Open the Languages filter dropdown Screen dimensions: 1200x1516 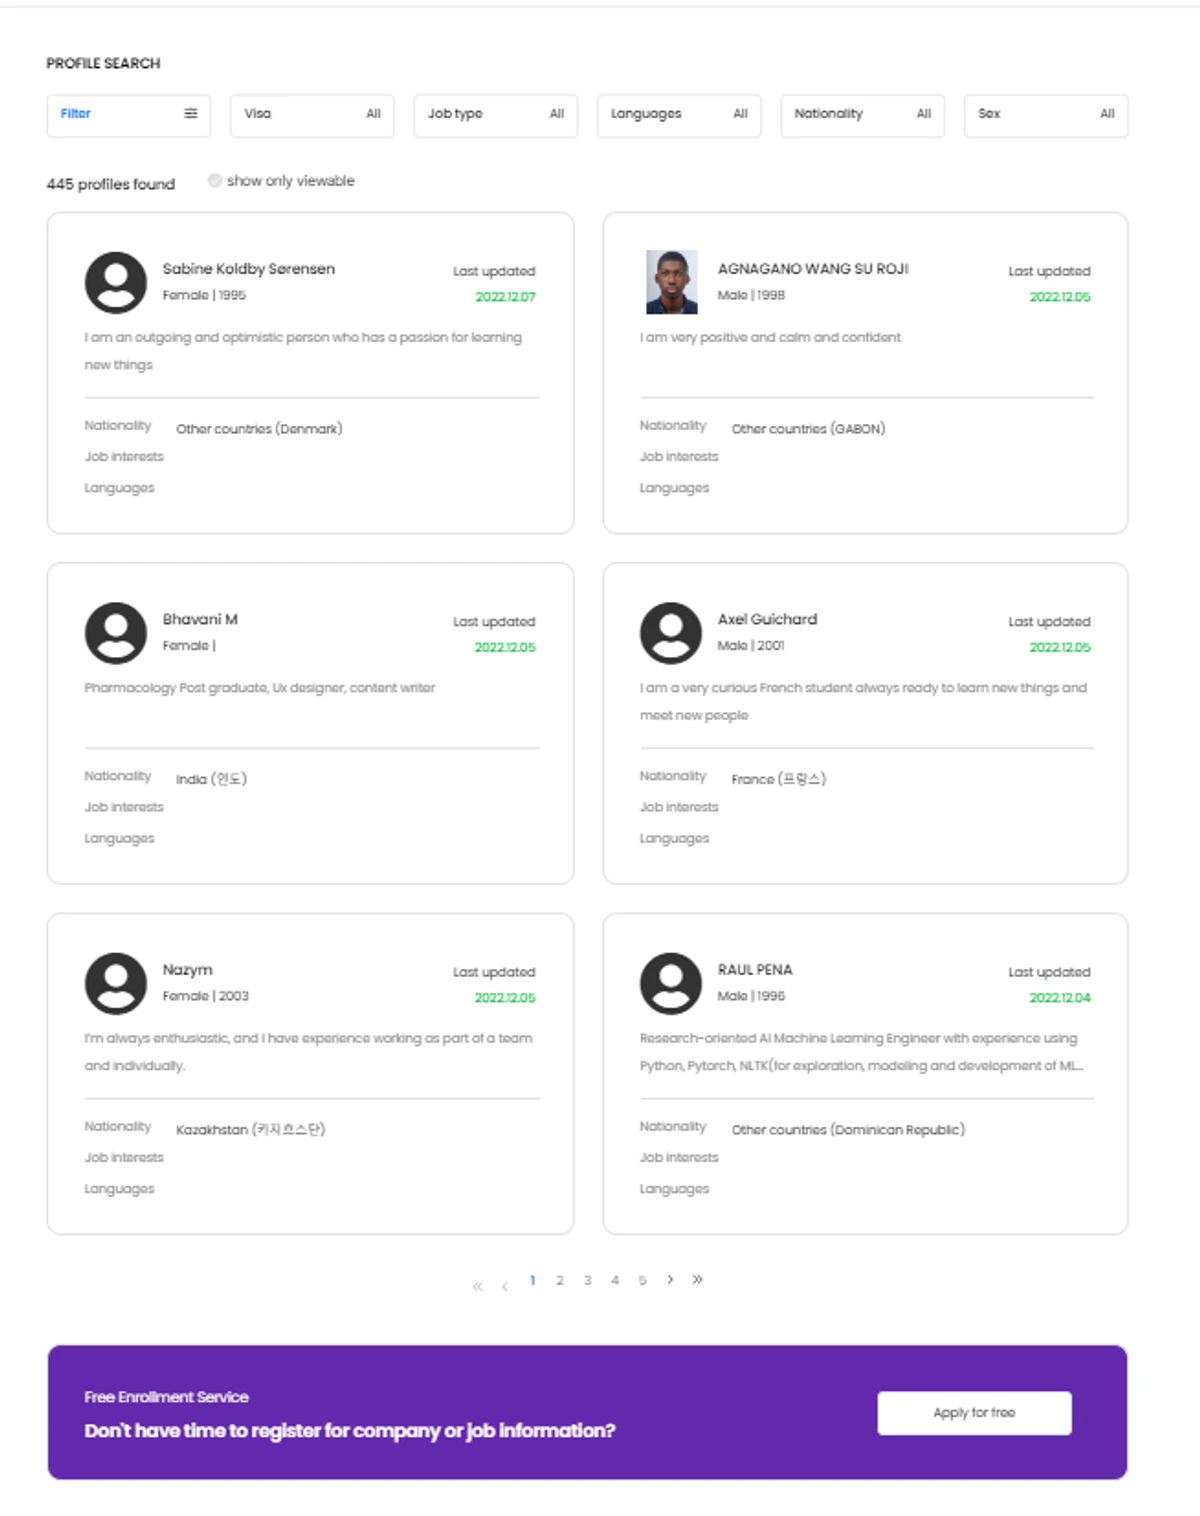point(679,115)
